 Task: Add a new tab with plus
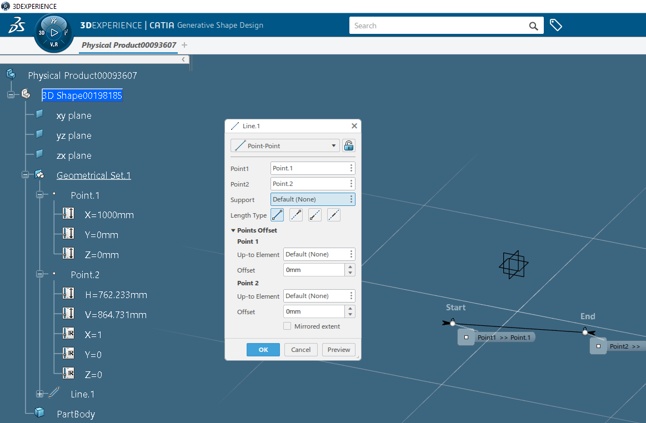coord(184,45)
